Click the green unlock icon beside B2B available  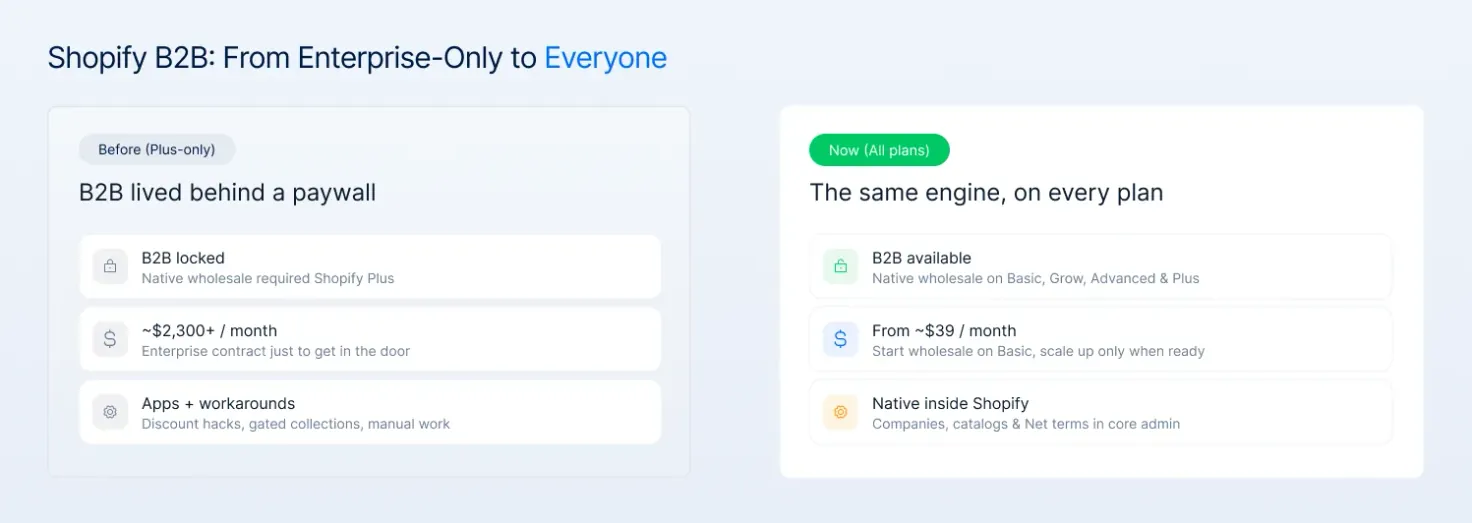point(840,267)
